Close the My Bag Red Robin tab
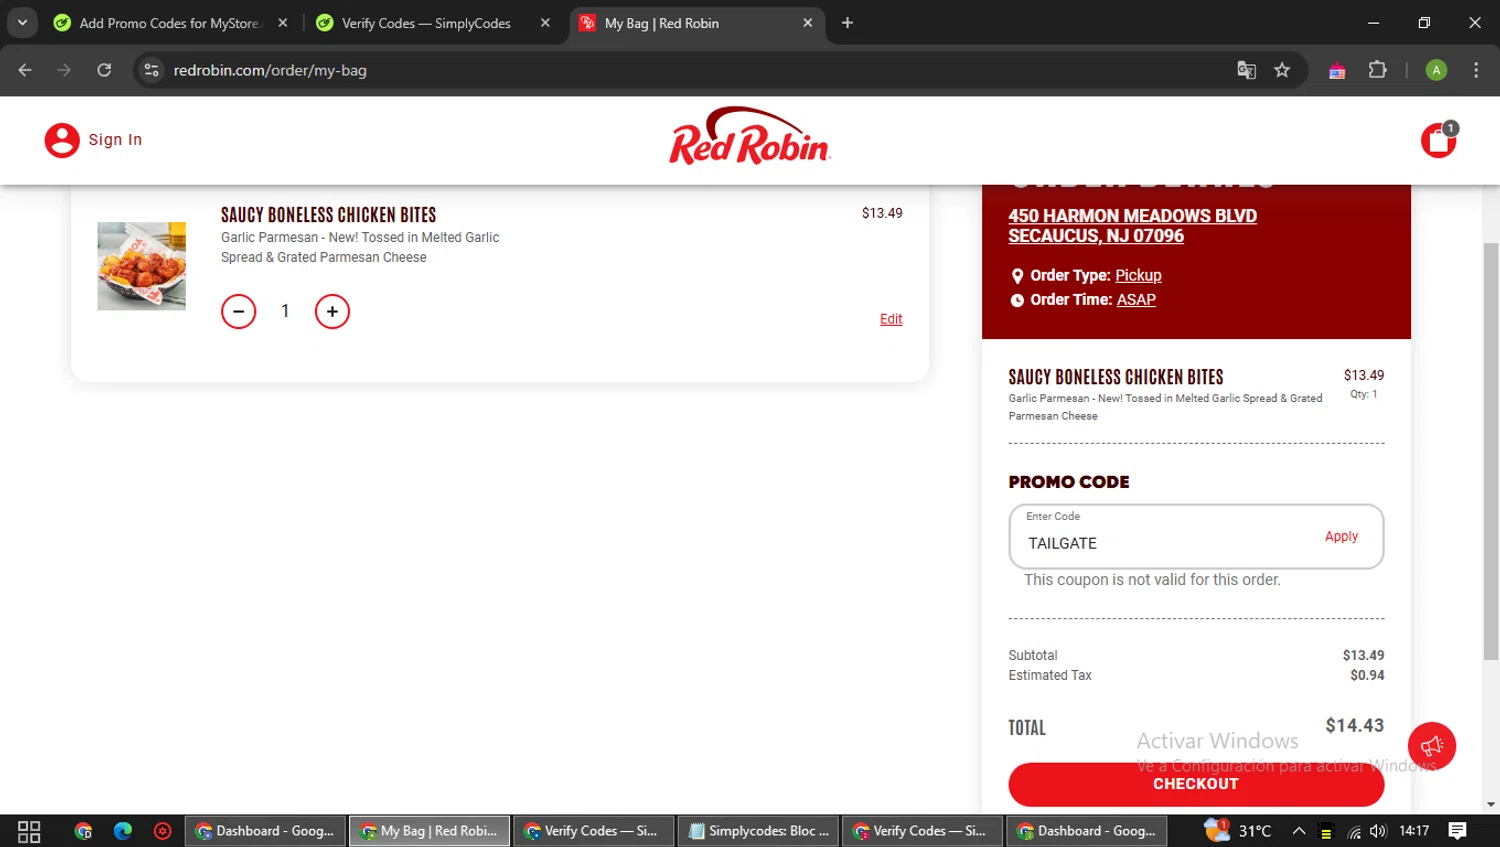Screen dimensions: 1500x847 pyautogui.click(x=808, y=23)
